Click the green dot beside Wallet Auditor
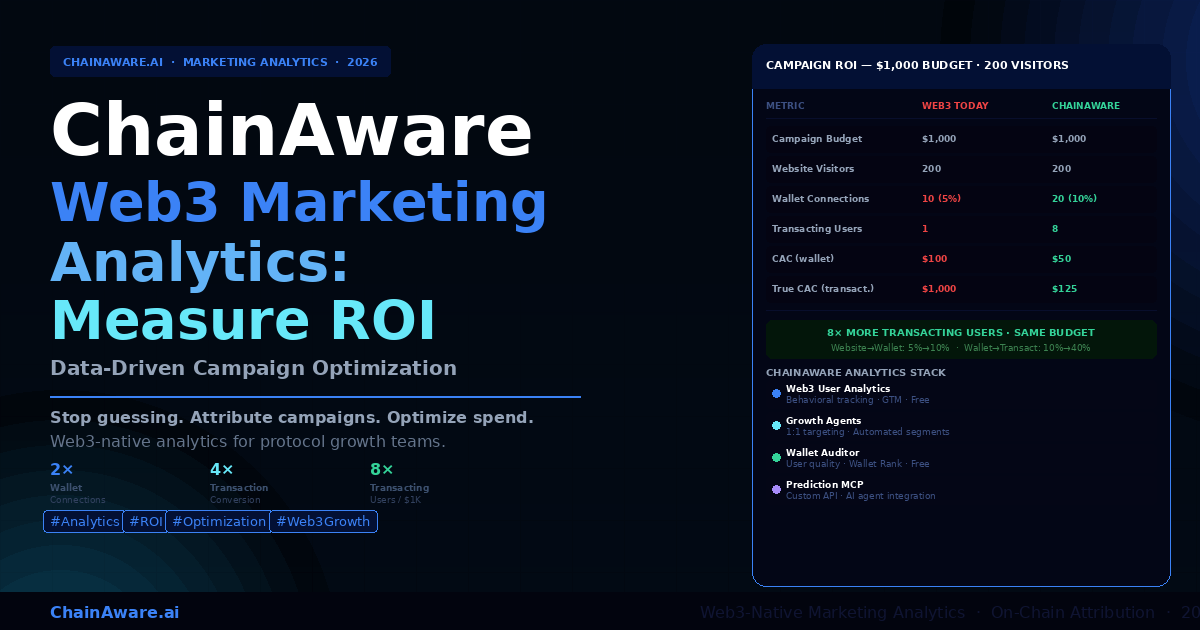The image size is (1200, 630). pos(776,457)
